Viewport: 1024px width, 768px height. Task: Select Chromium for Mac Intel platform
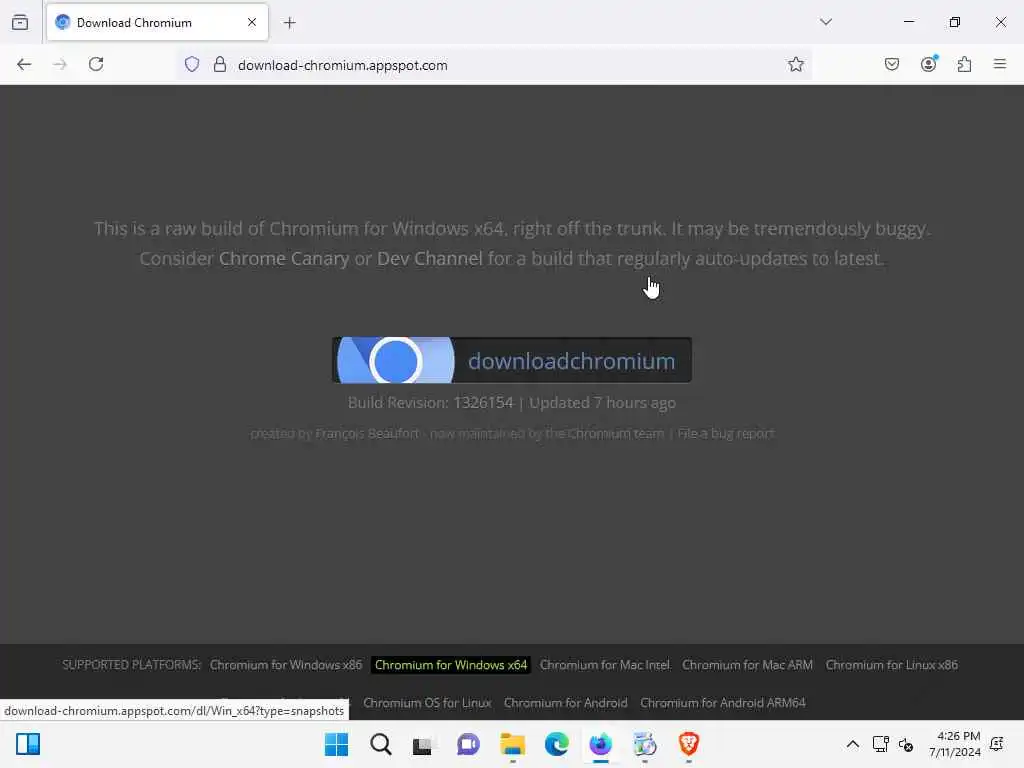(605, 665)
